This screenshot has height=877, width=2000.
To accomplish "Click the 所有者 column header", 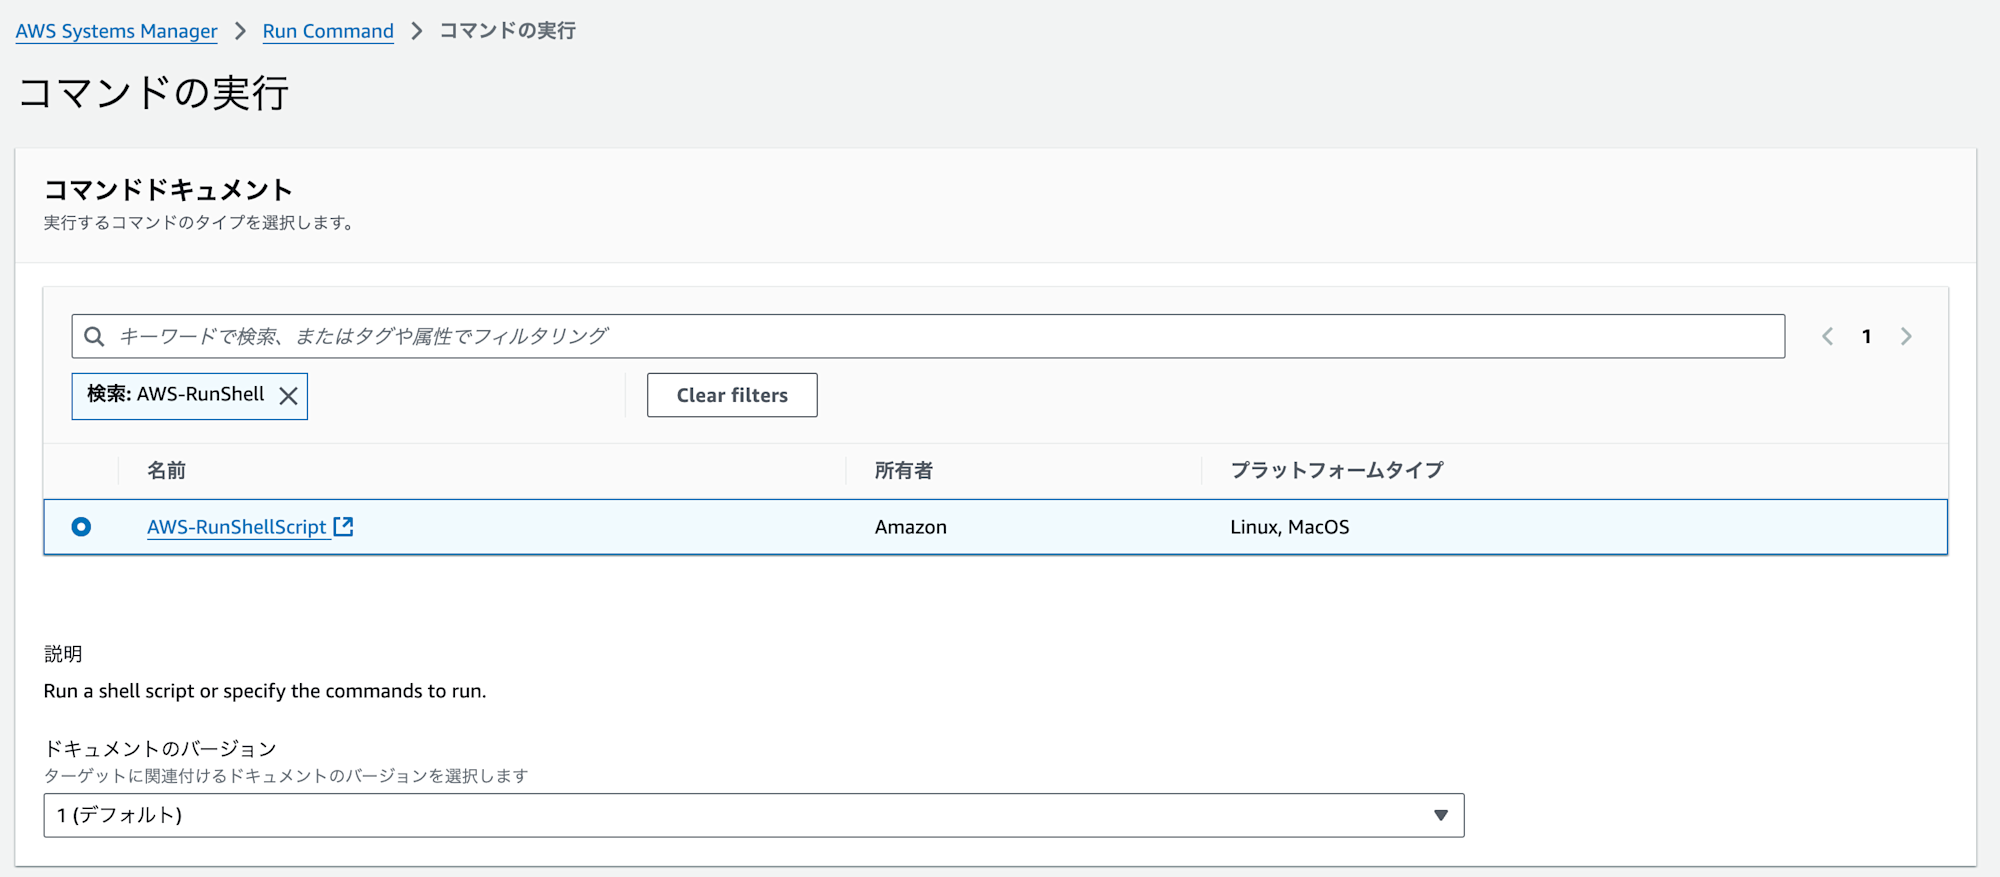I will [904, 470].
